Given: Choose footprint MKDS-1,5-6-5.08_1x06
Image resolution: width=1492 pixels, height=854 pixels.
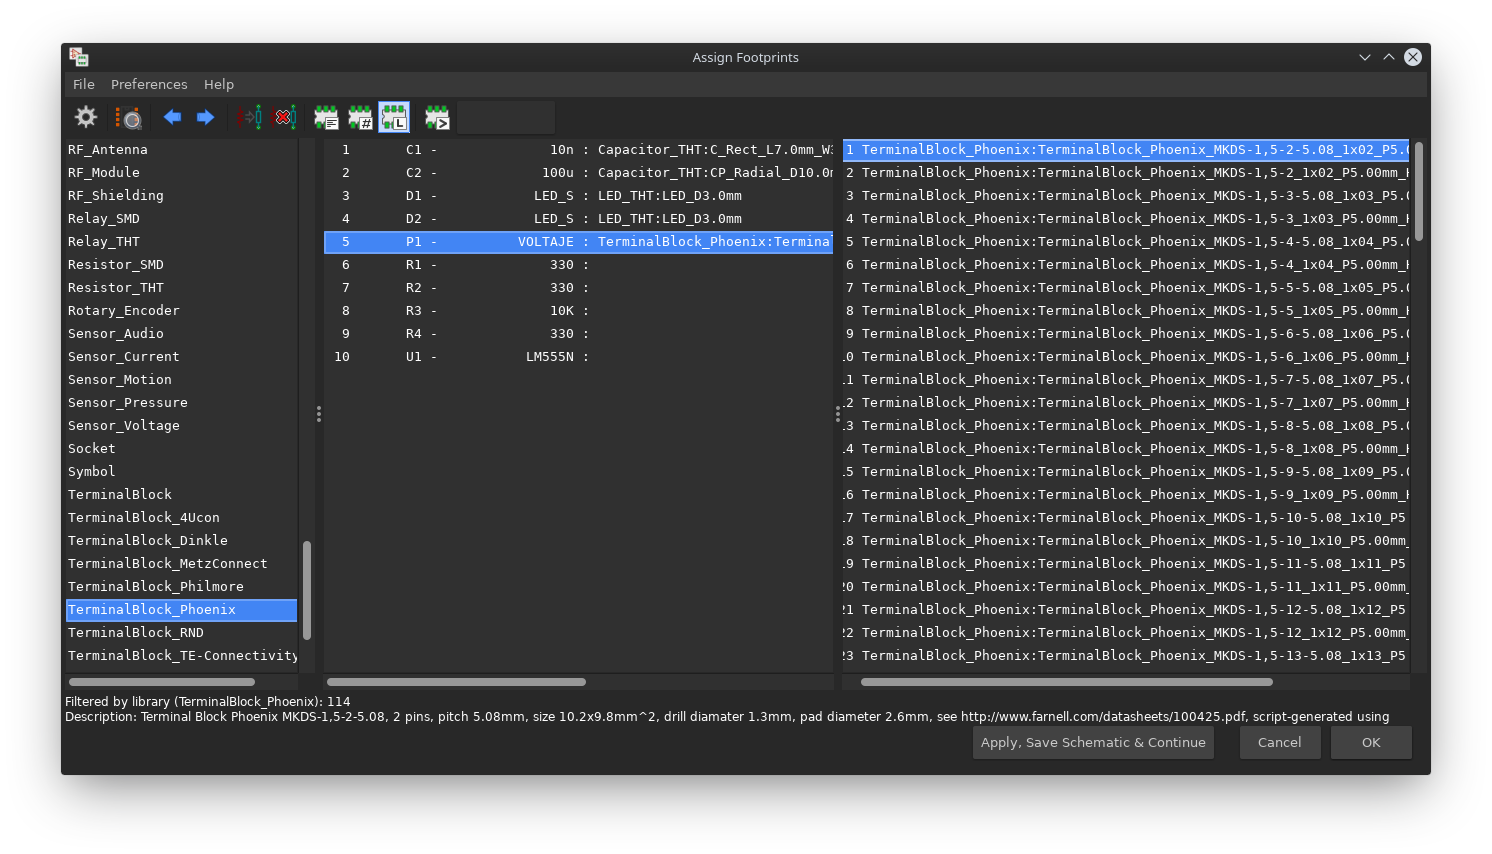Looking at the screenshot, I should tap(1126, 334).
